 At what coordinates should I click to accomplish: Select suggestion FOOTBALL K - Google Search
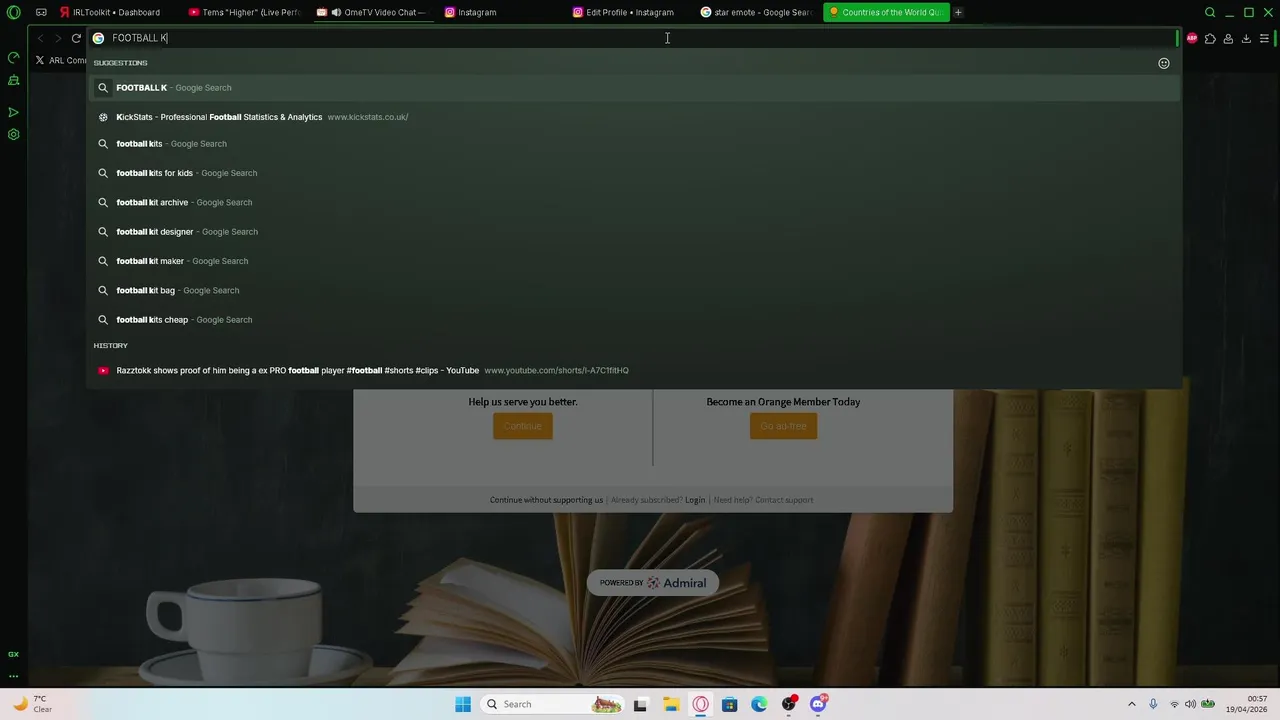[x=636, y=87]
